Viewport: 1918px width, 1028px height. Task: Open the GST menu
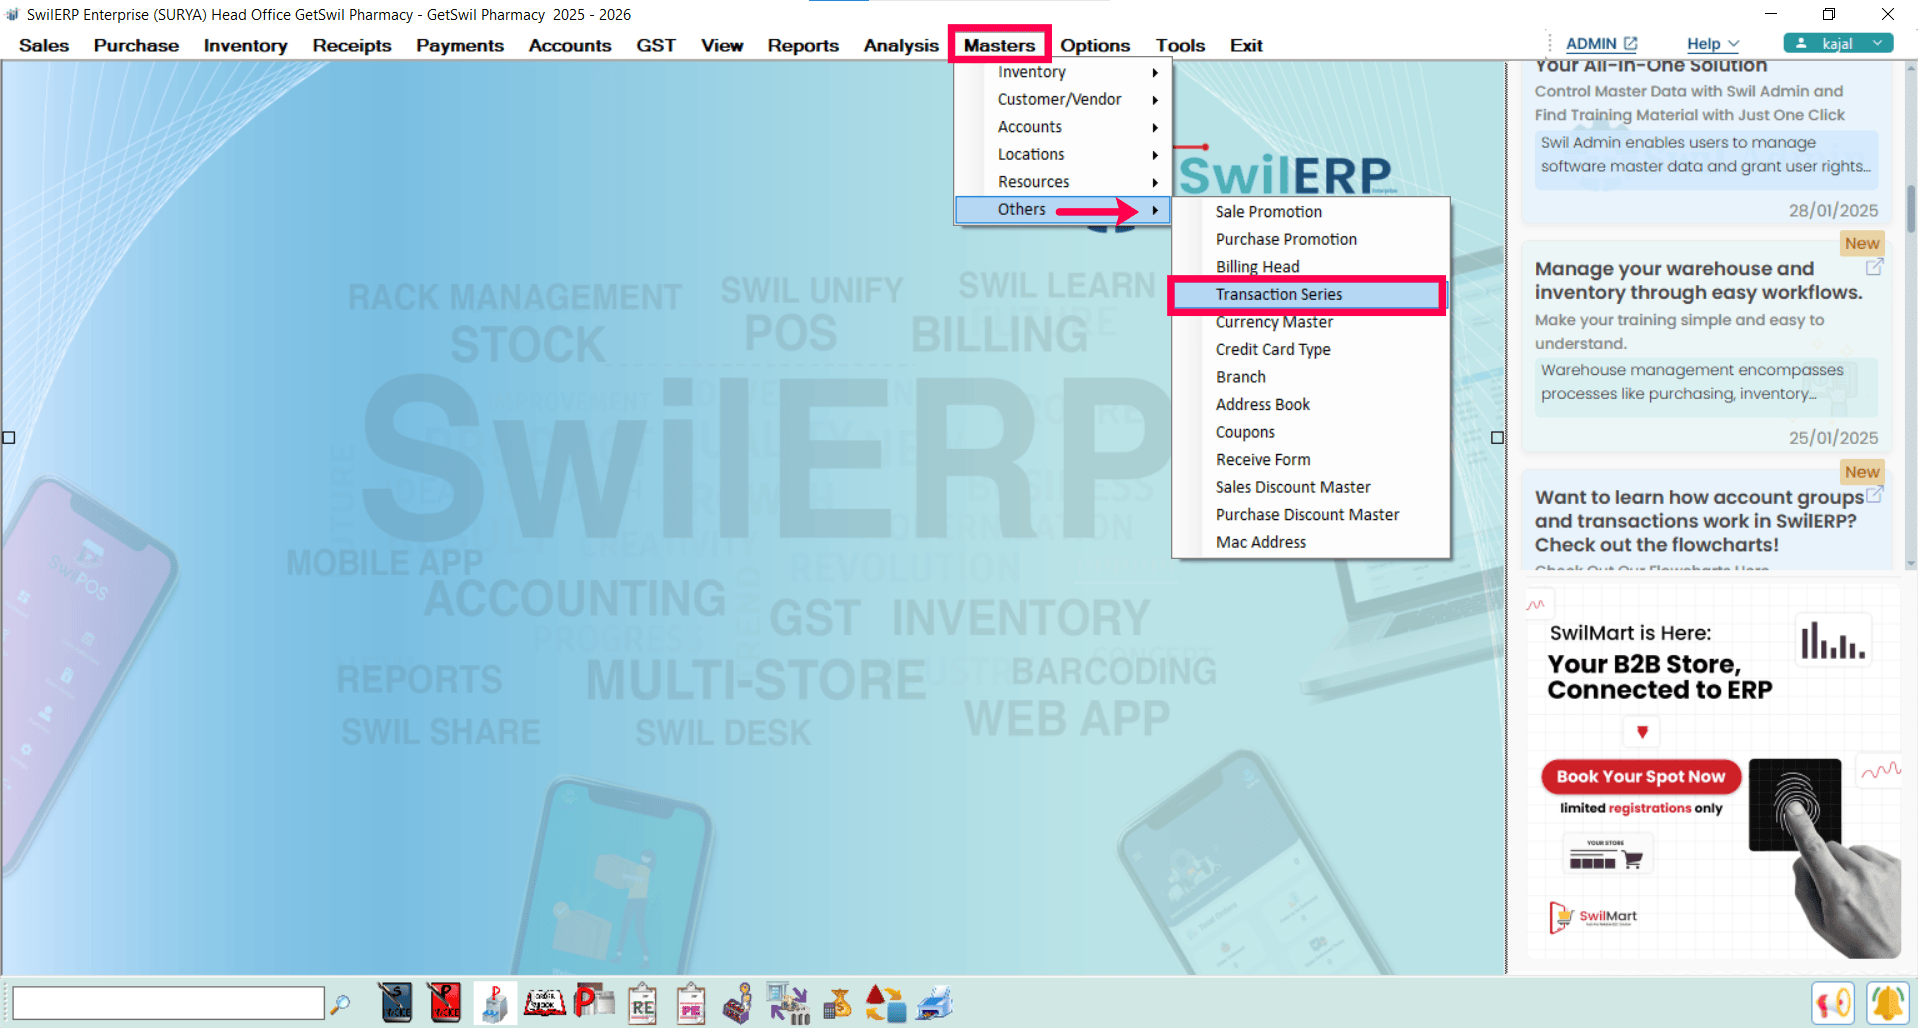pos(656,45)
